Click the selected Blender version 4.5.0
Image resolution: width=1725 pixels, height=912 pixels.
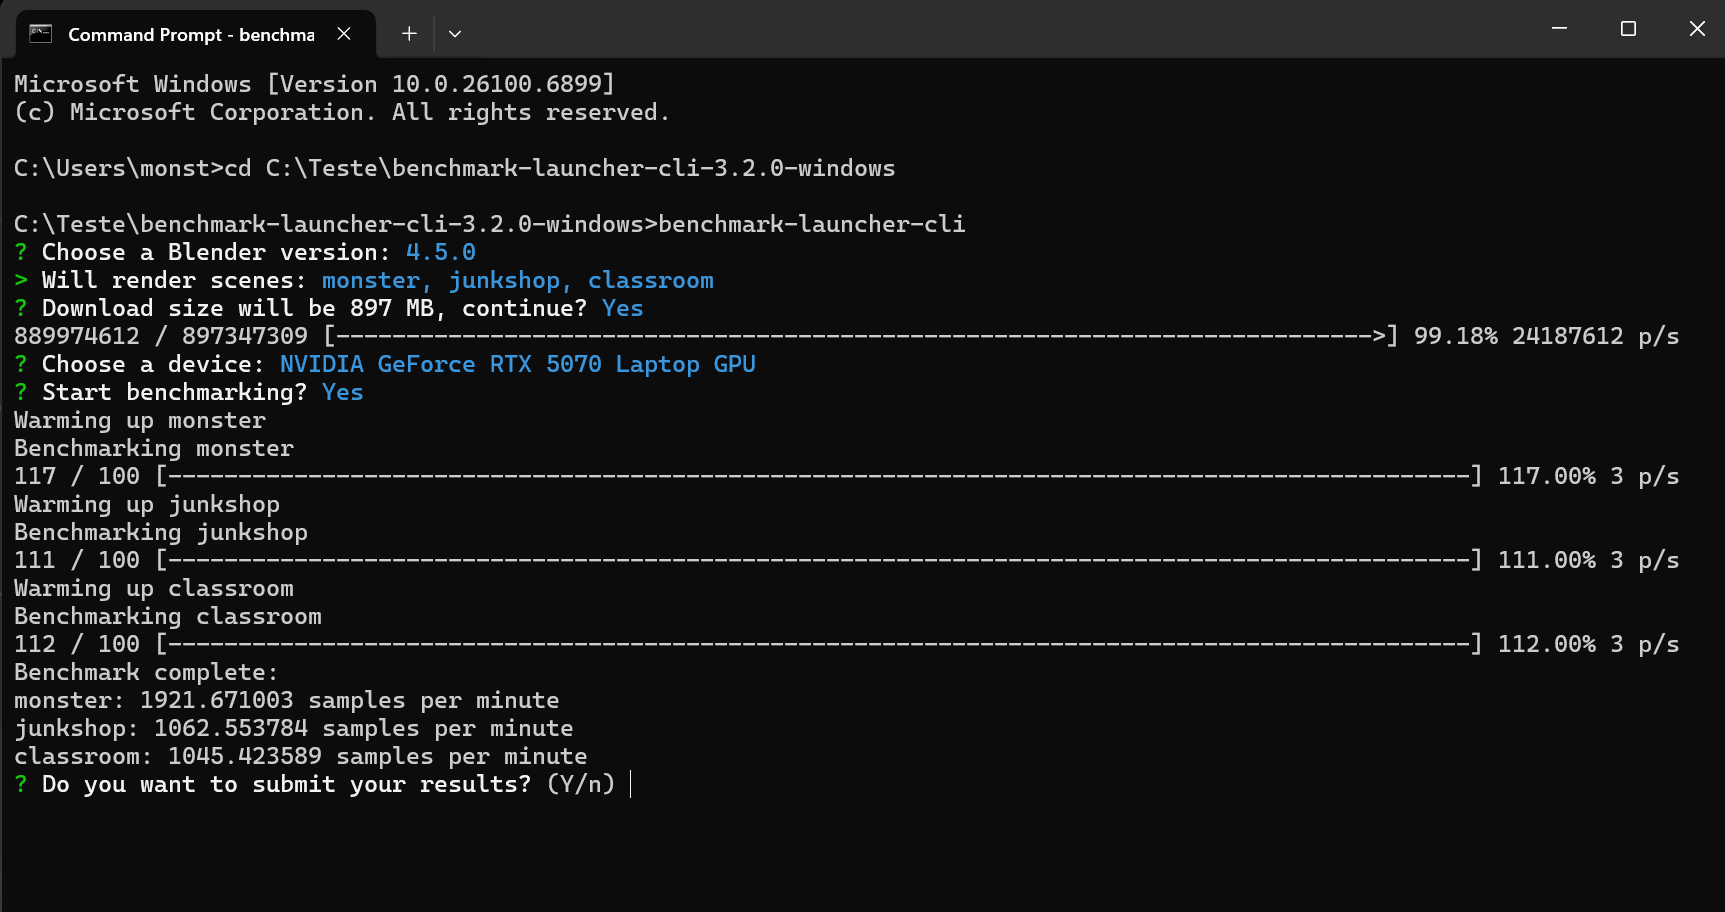[x=440, y=253]
